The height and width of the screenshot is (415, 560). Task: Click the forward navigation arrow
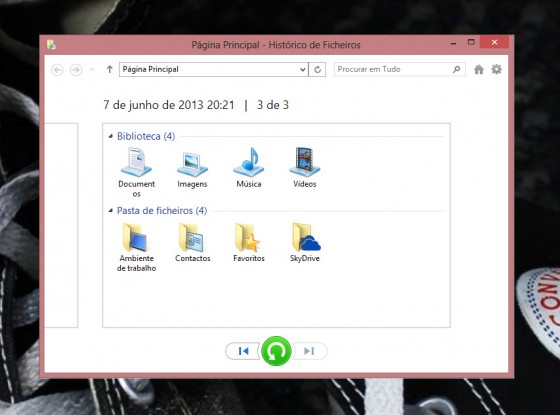coord(76,70)
